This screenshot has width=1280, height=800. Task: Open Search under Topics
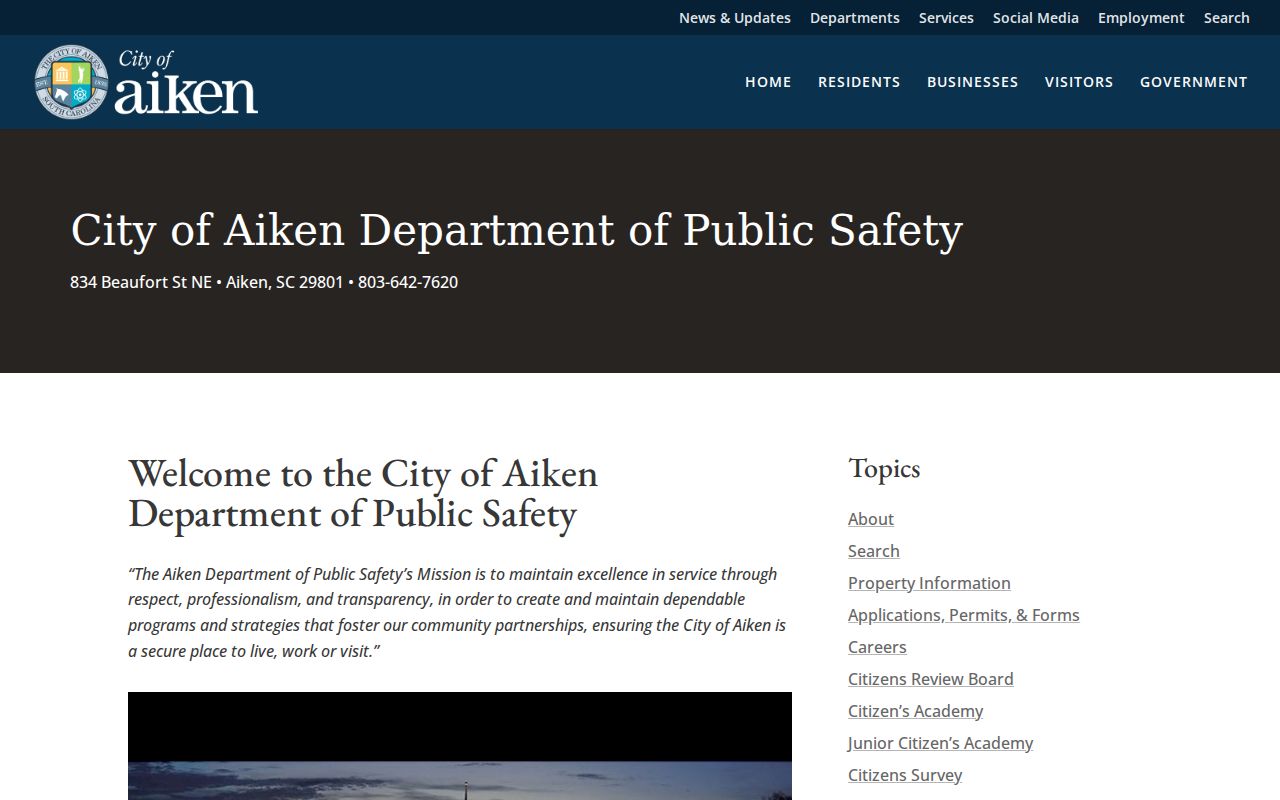click(x=874, y=551)
